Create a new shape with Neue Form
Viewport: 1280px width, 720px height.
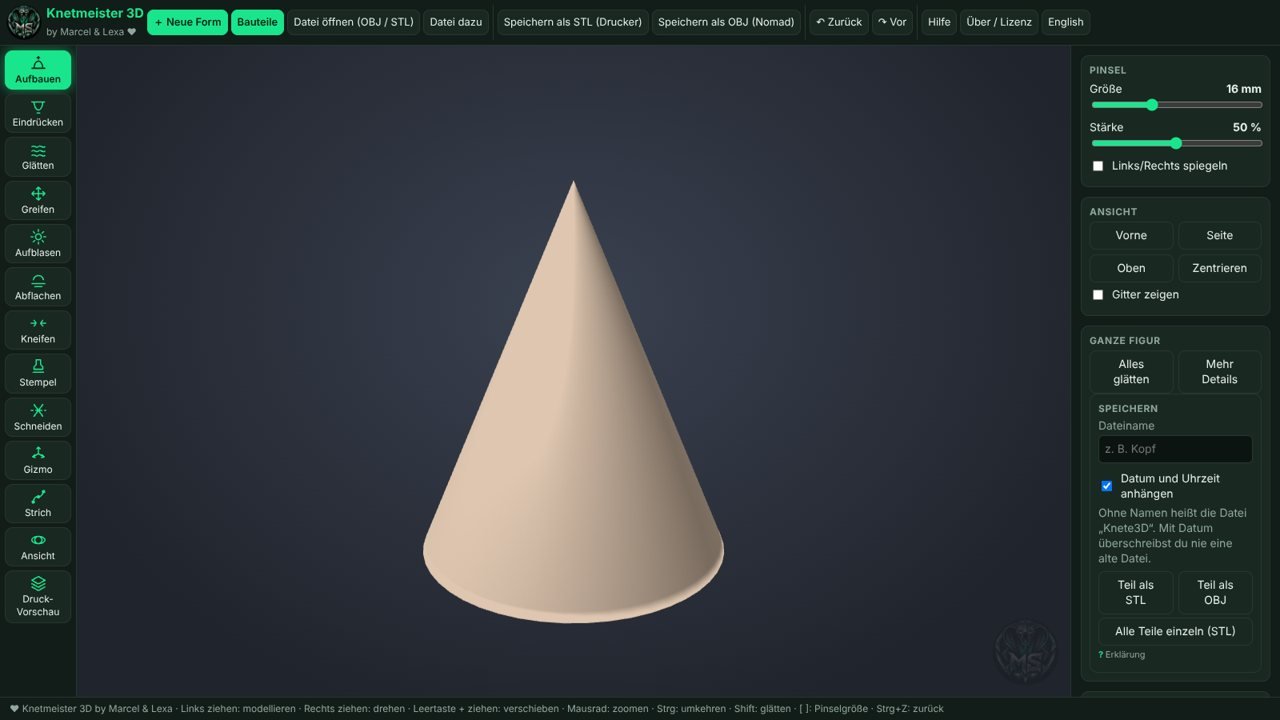pyautogui.click(x=187, y=22)
